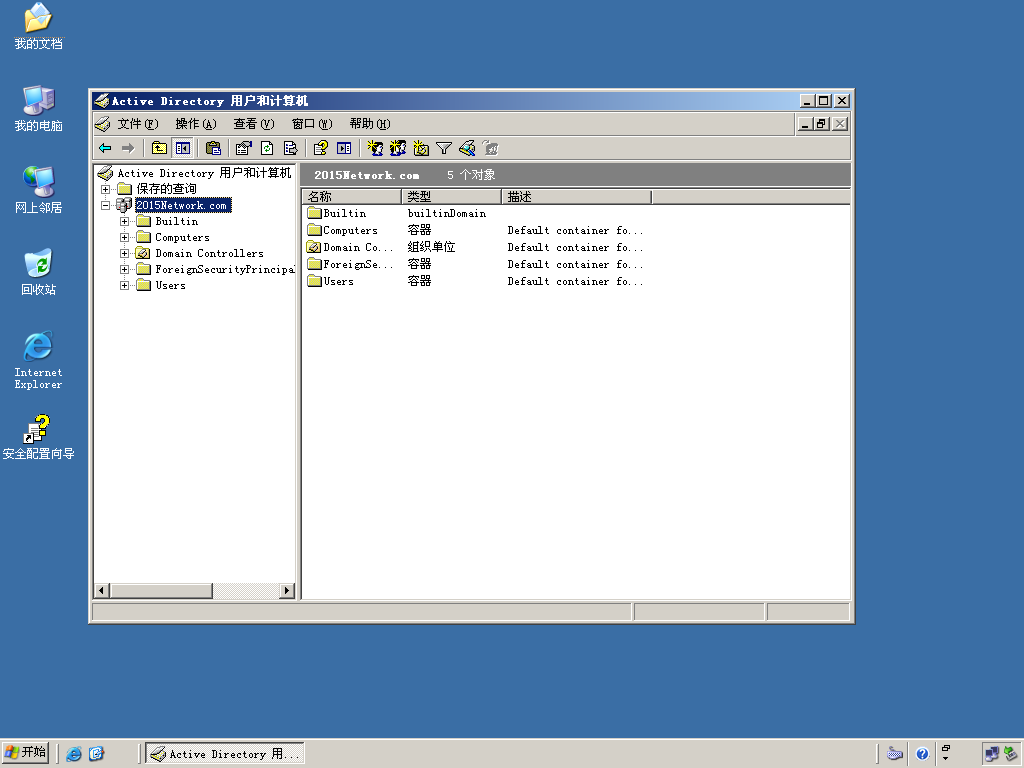Screen dimensions: 1024x768
Task: Select Users in the tree
Action: click(170, 285)
